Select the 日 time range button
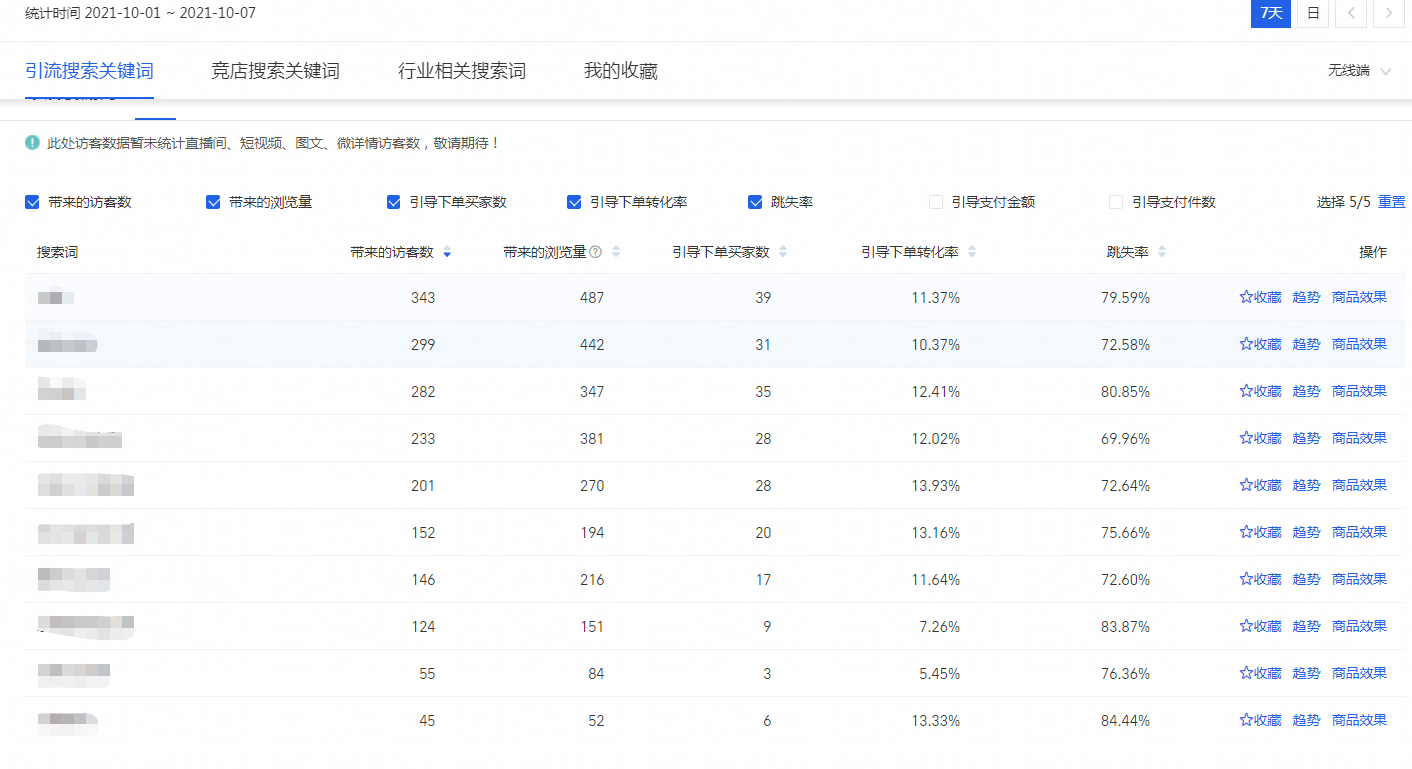This screenshot has width=1412, height=769. (x=1313, y=13)
